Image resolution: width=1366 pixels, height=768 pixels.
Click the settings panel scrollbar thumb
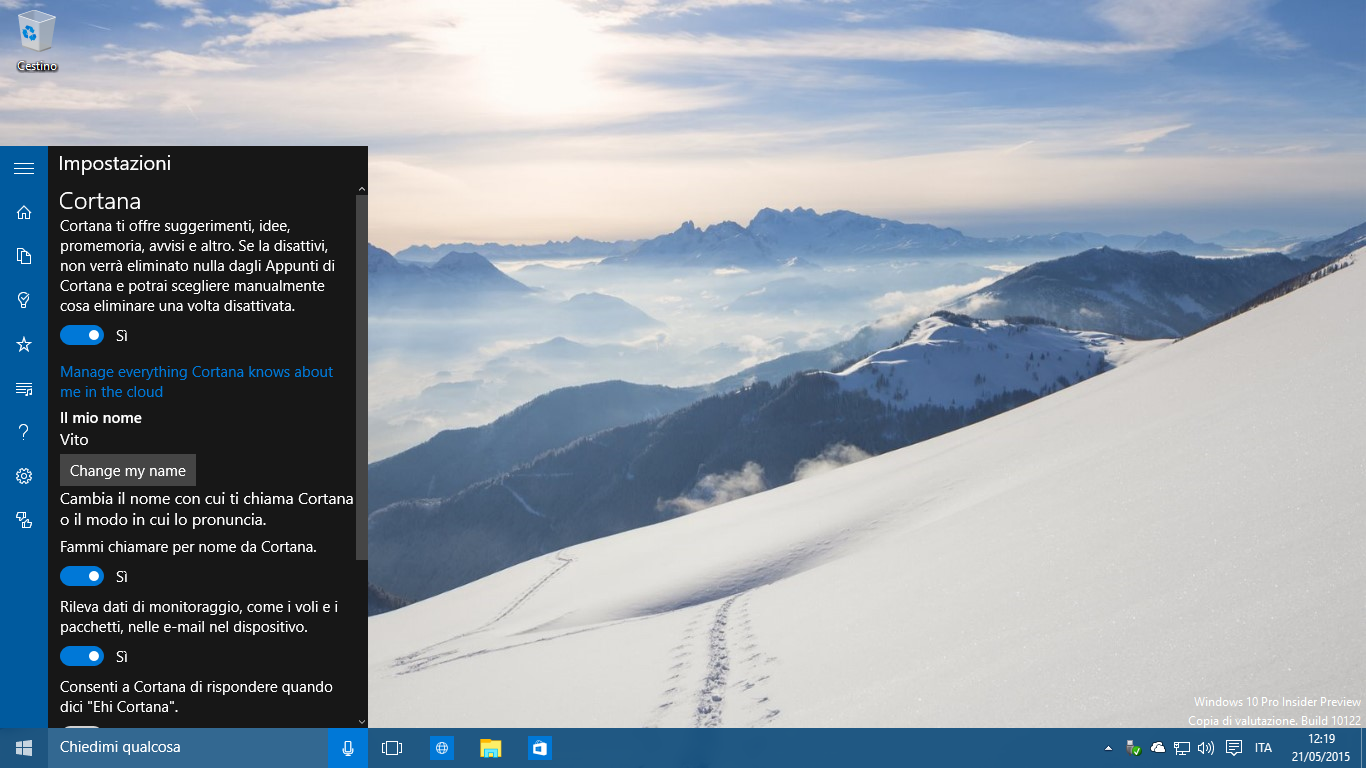[x=362, y=377]
